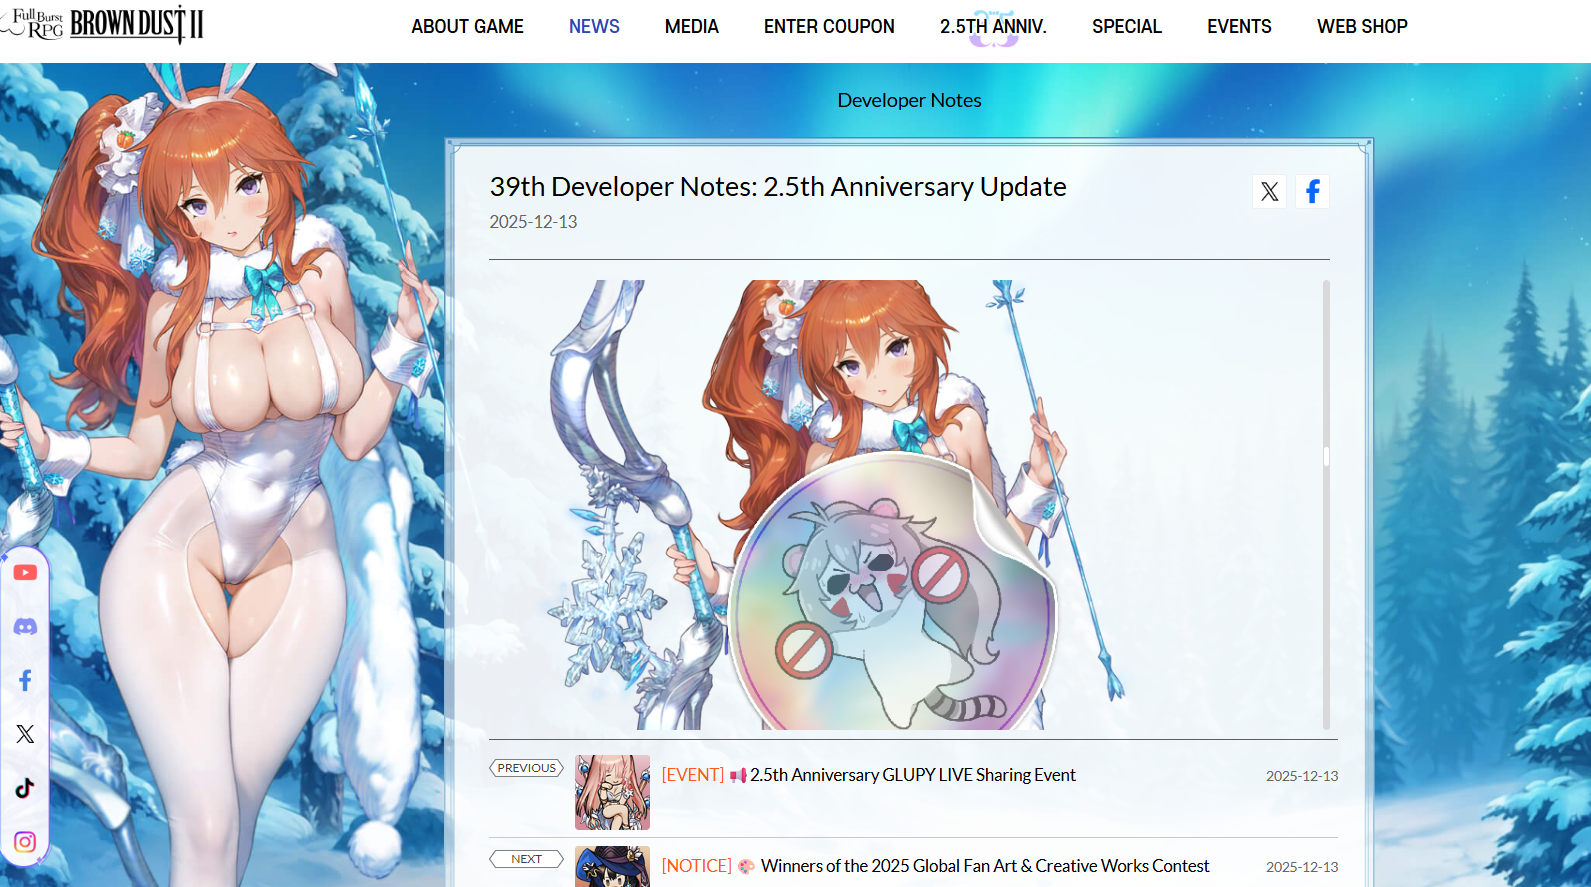
Task: Open the TikTok icon in social sidebar
Action: coord(25,788)
